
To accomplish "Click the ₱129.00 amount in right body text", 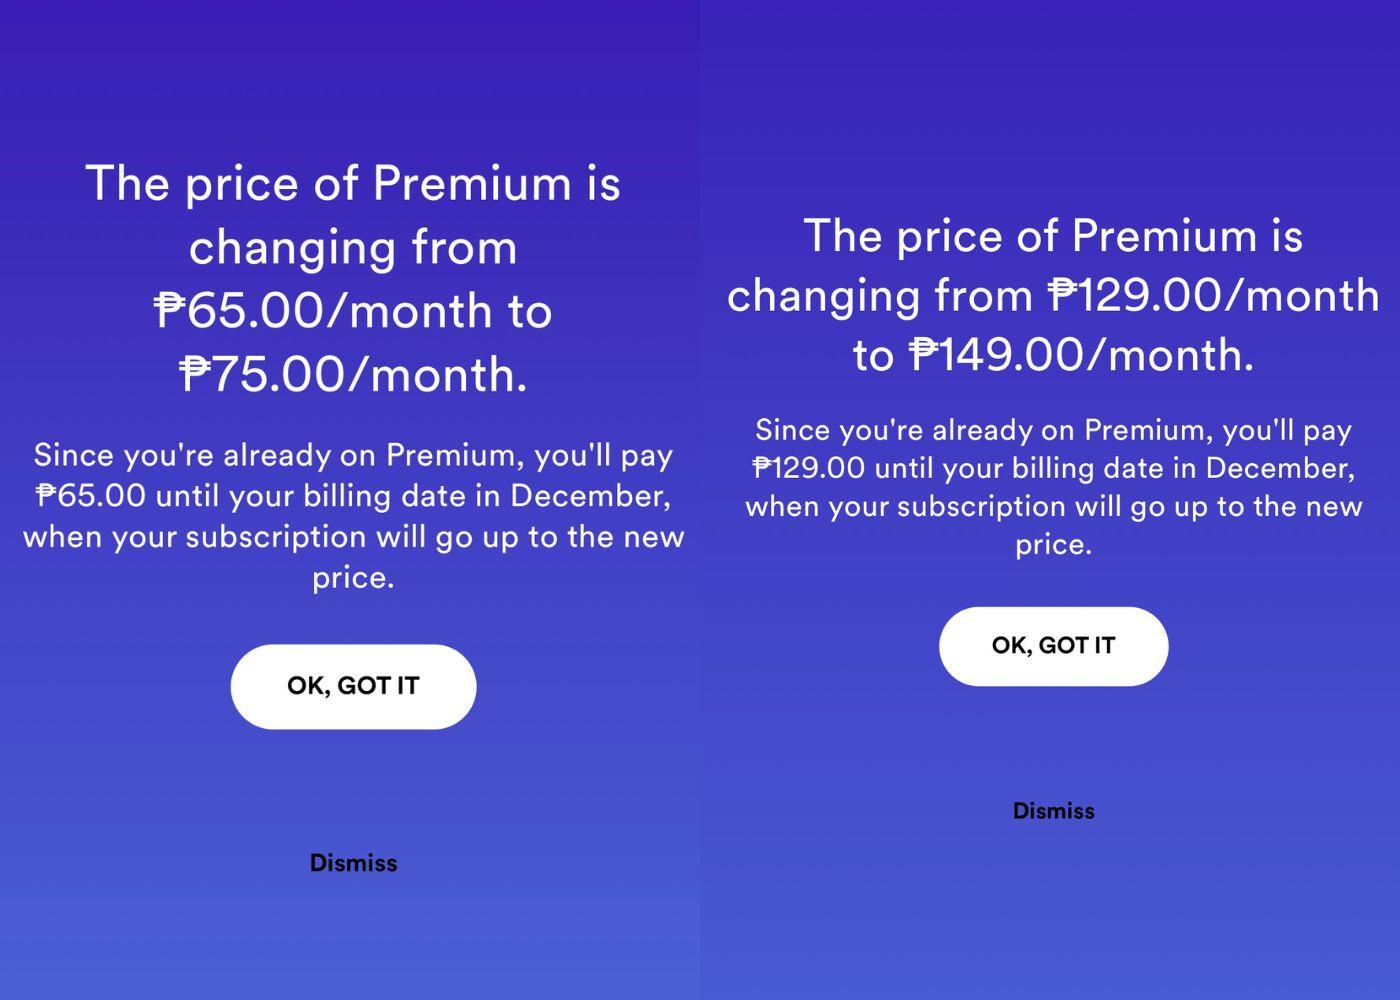I will click(809, 469).
